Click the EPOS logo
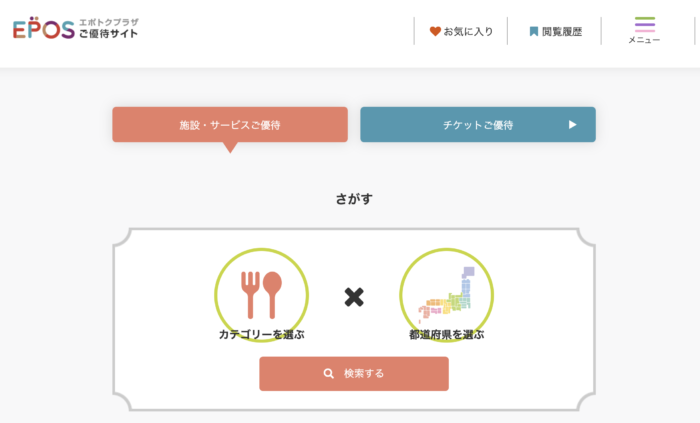The height and width of the screenshot is (423, 700). [x=43, y=29]
